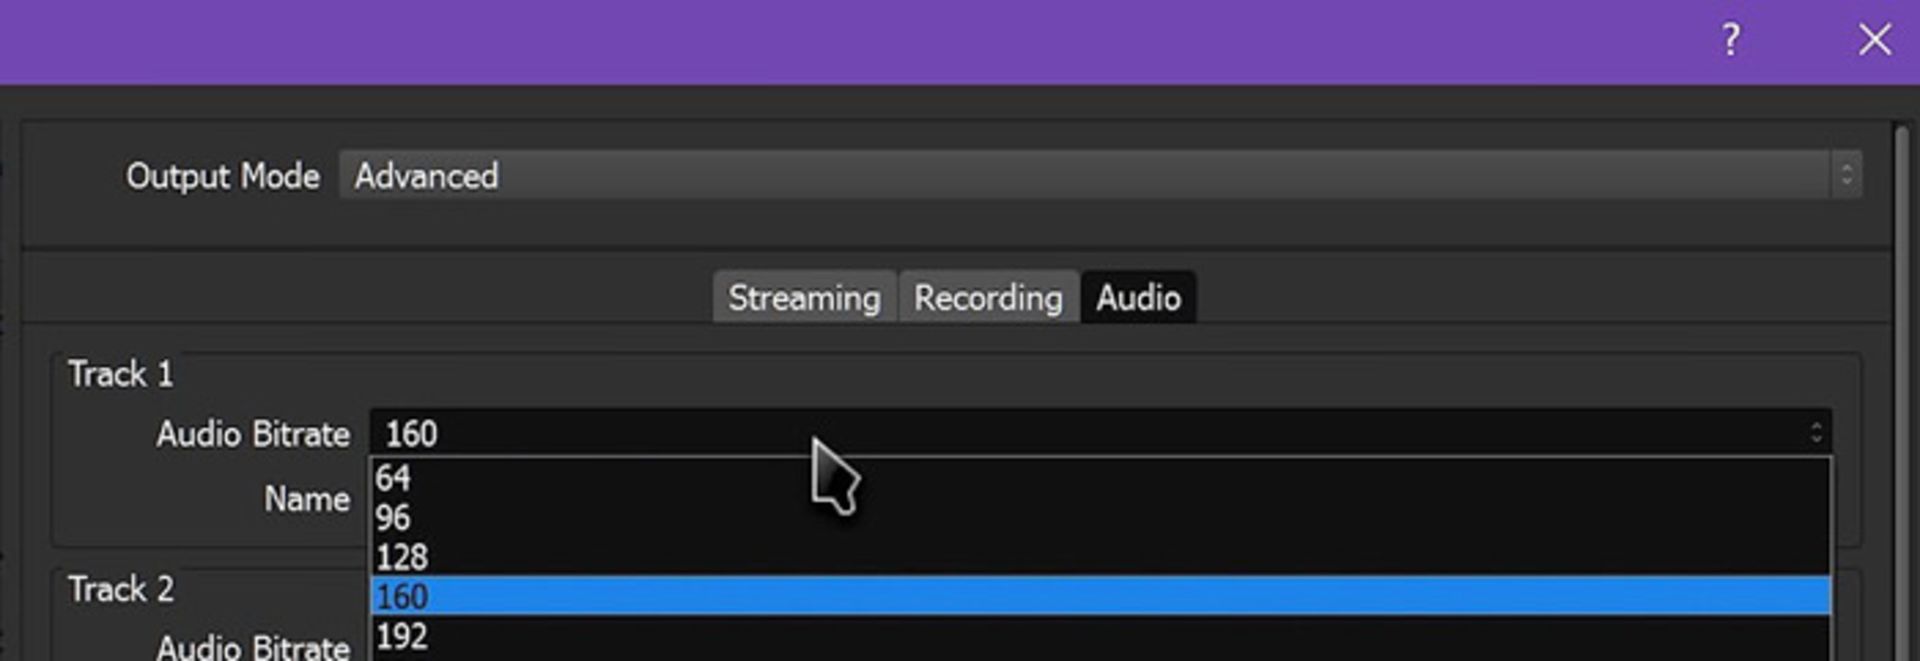This screenshot has width=1920, height=661.
Task: Click the Output Mode dropdown arrows
Action: click(1846, 176)
